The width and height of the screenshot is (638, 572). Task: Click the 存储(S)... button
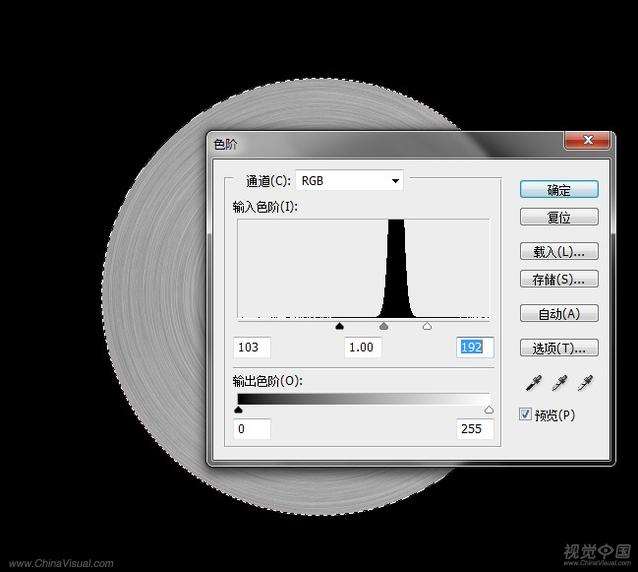(559, 279)
